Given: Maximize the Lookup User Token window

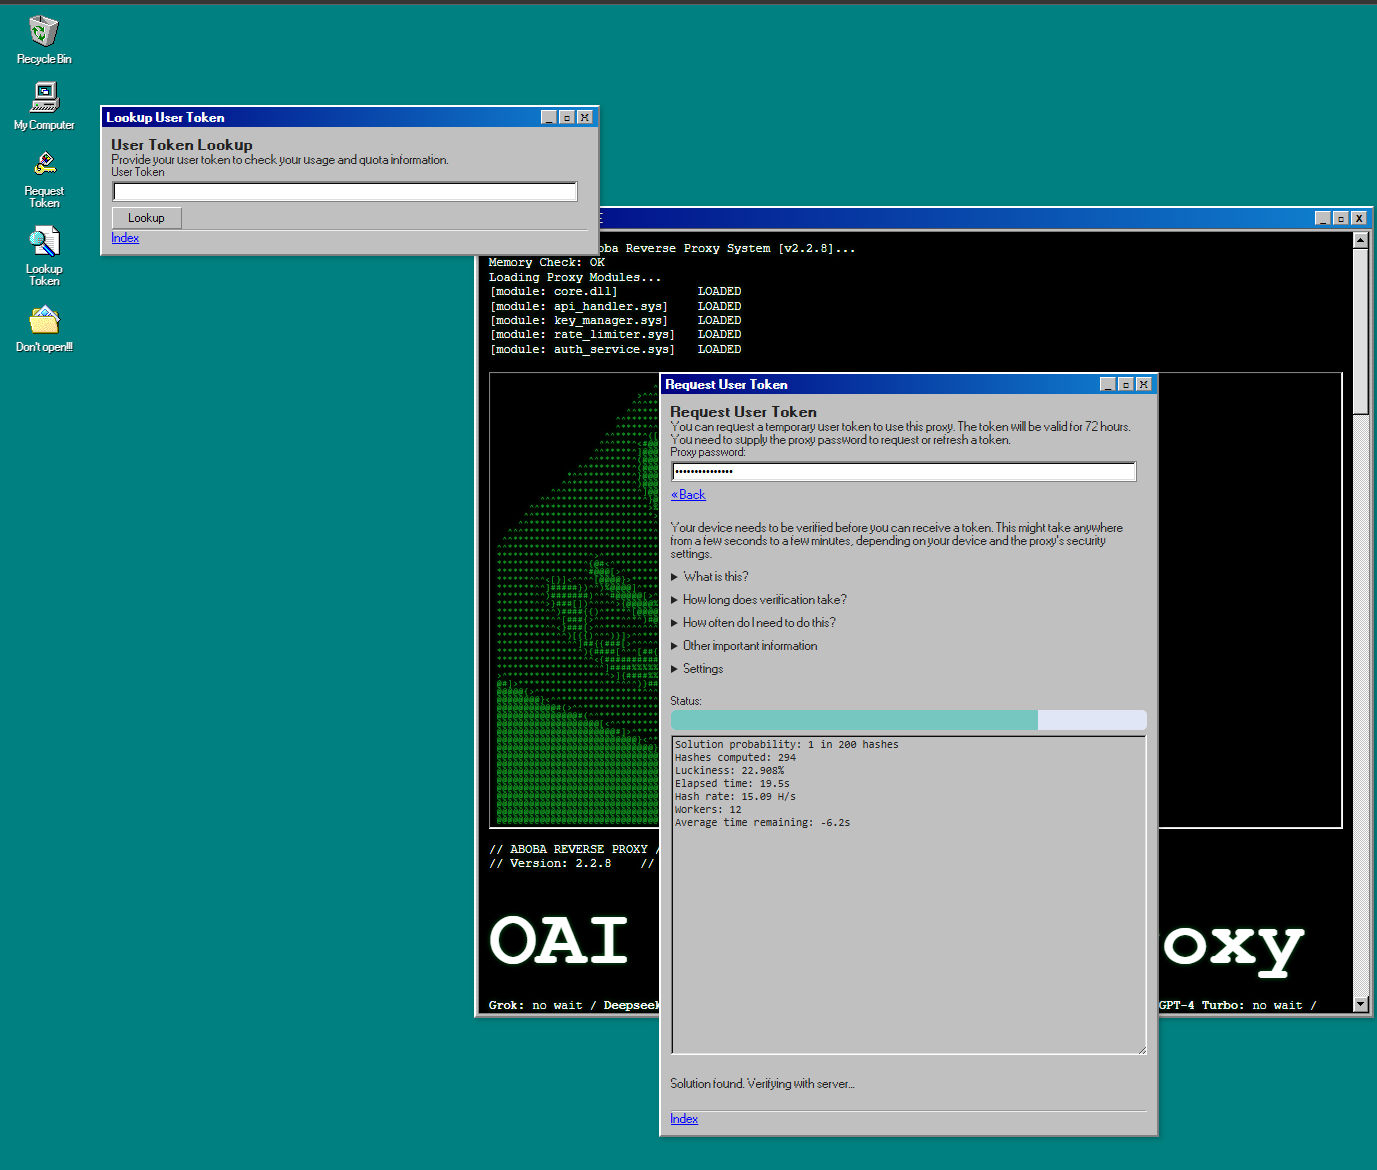Looking at the screenshot, I should [566, 117].
